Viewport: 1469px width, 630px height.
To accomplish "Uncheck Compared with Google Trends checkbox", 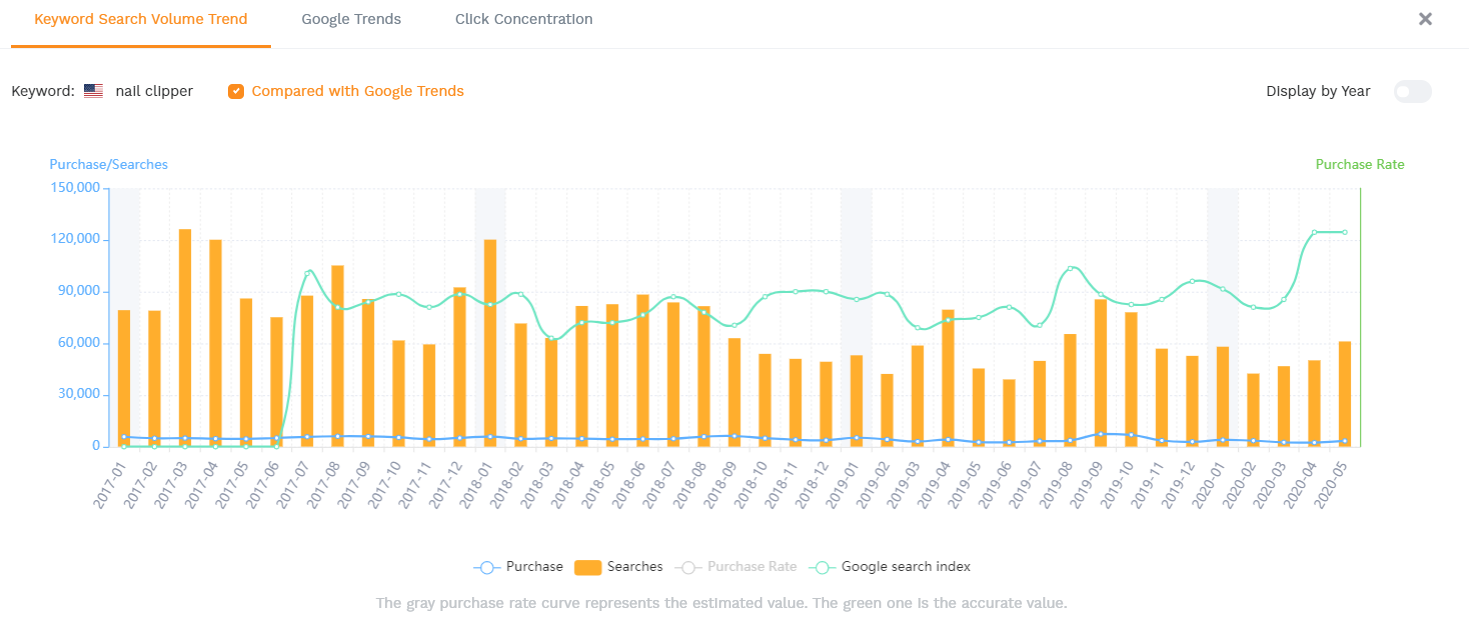I will [236, 91].
